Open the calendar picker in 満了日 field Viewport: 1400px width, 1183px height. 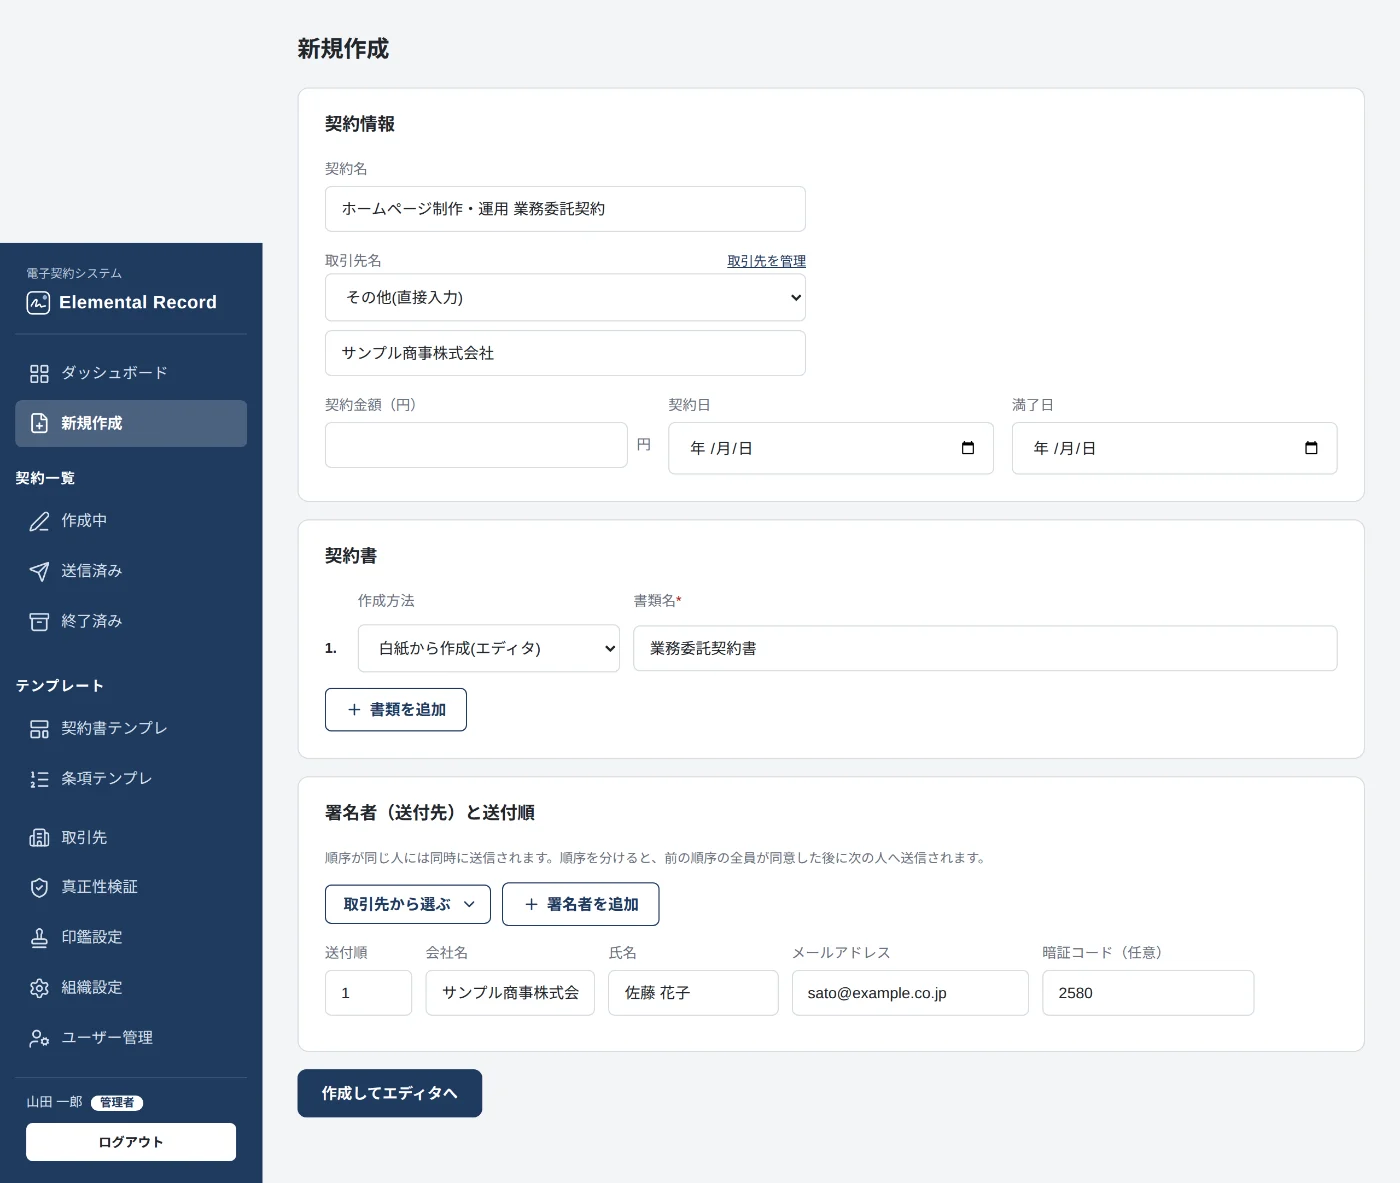pyautogui.click(x=1311, y=448)
